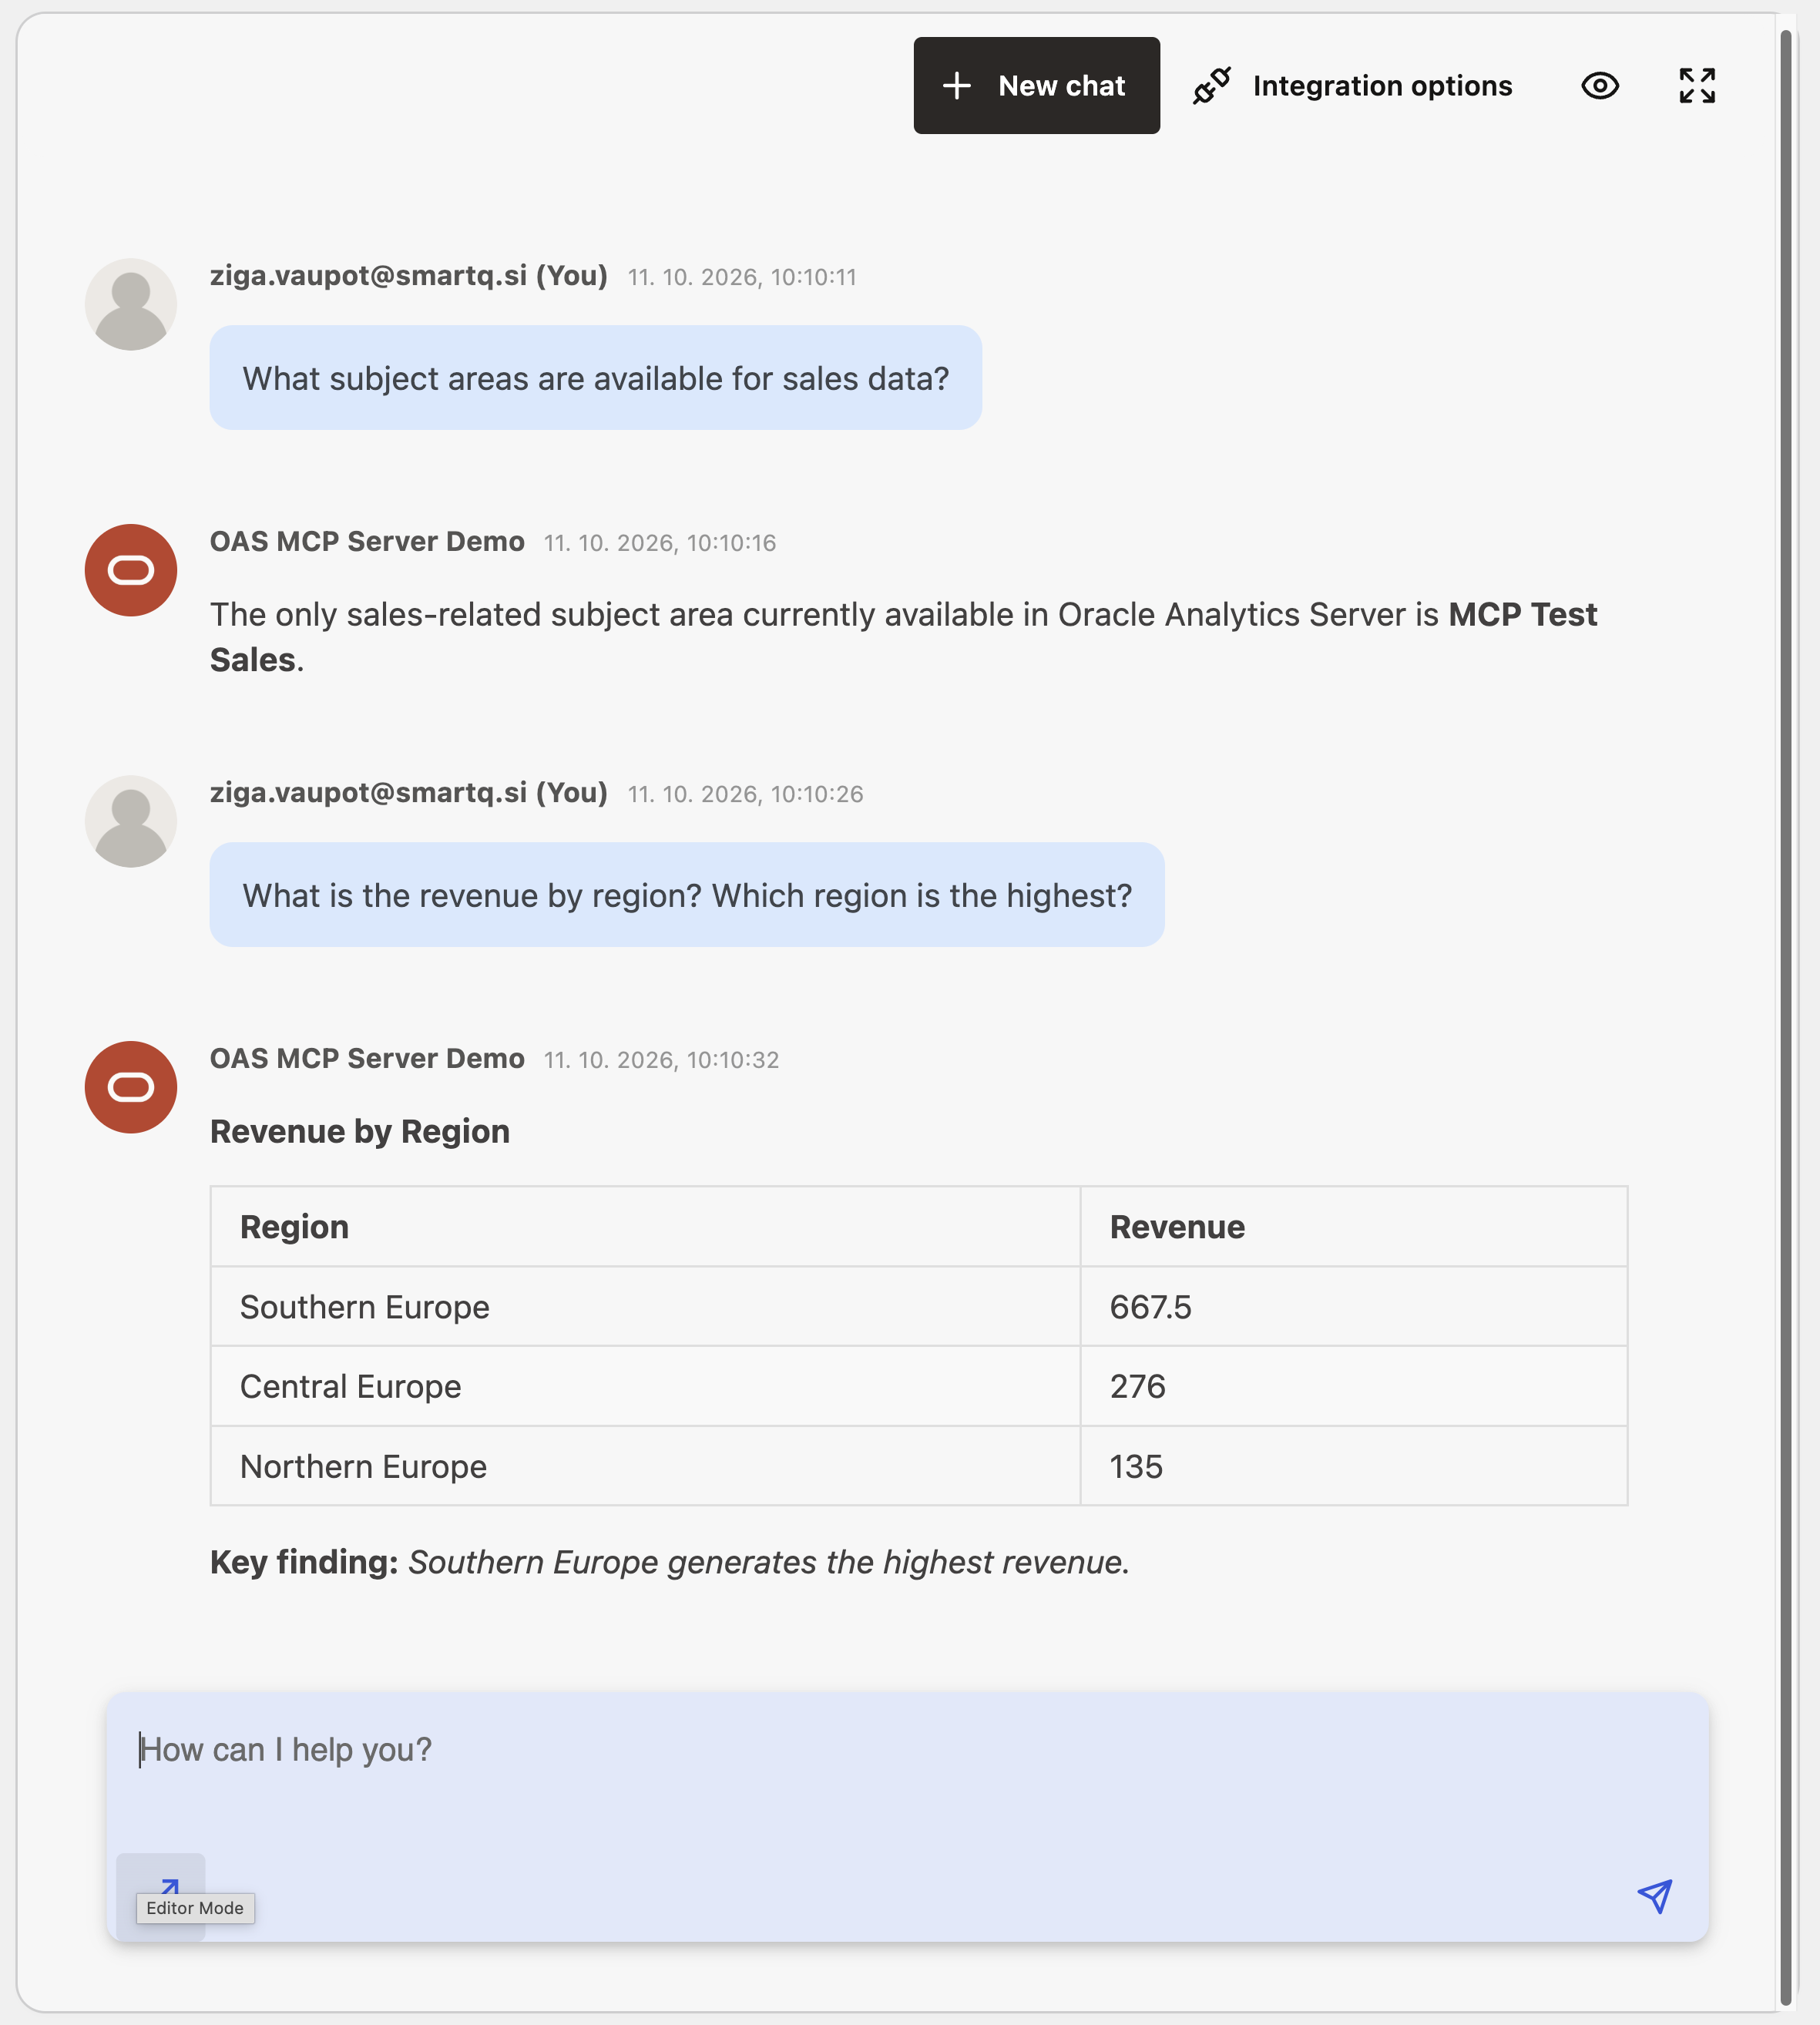
Task: Click Oracle logo avatar at 10:10:32 reply
Action: [131, 1087]
